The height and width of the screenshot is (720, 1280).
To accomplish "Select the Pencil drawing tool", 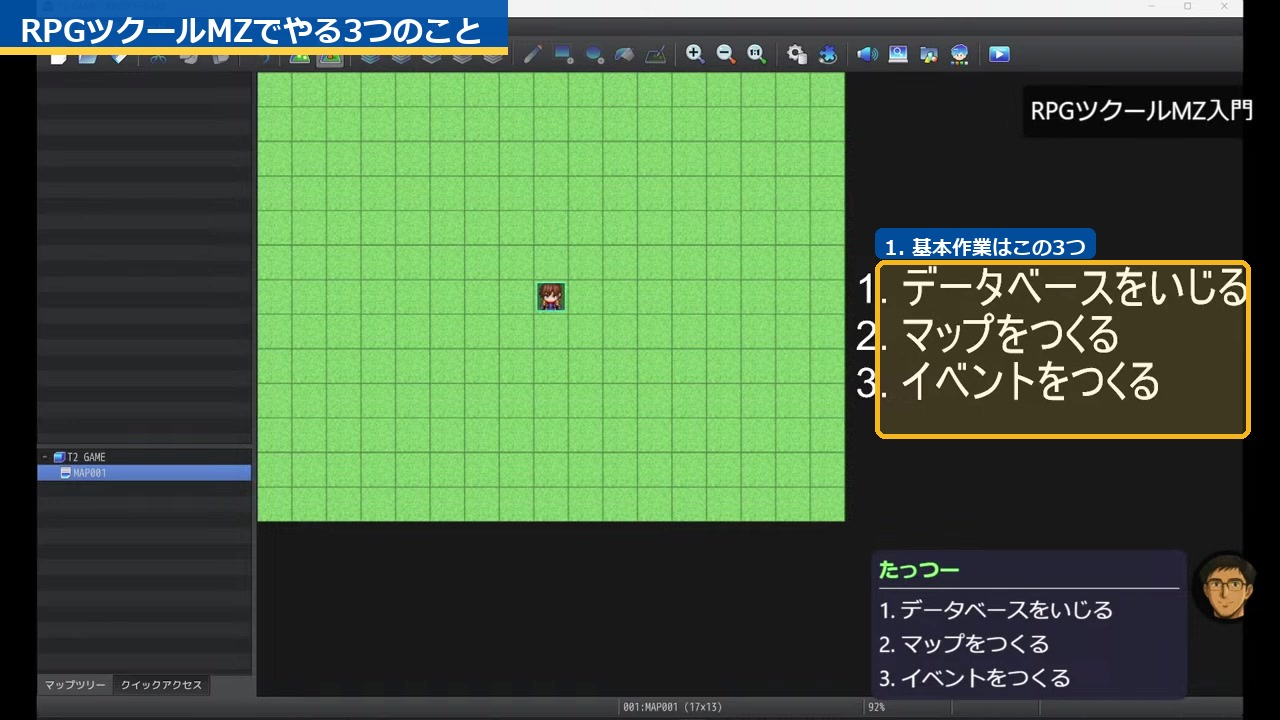I will click(x=533, y=55).
